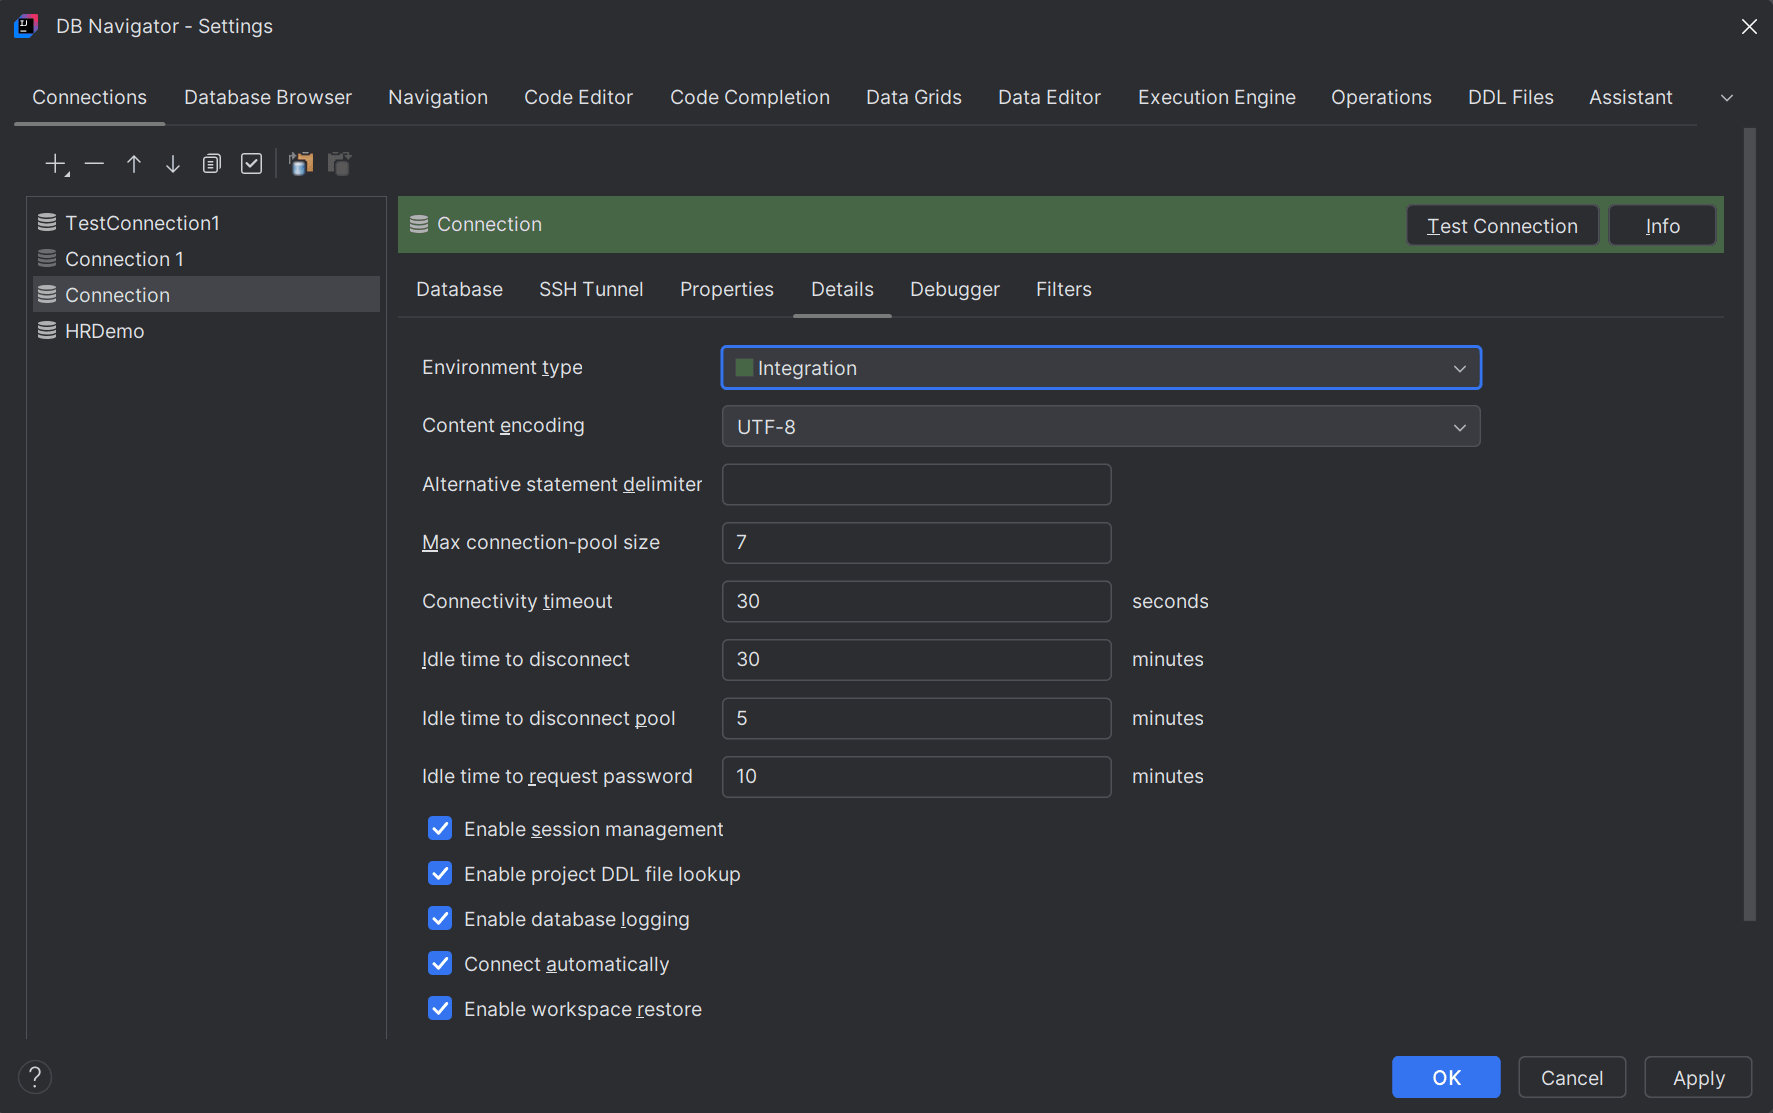The height and width of the screenshot is (1113, 1773).
Task: Select the HRDemo connection in the list
Action: (104, 330)
